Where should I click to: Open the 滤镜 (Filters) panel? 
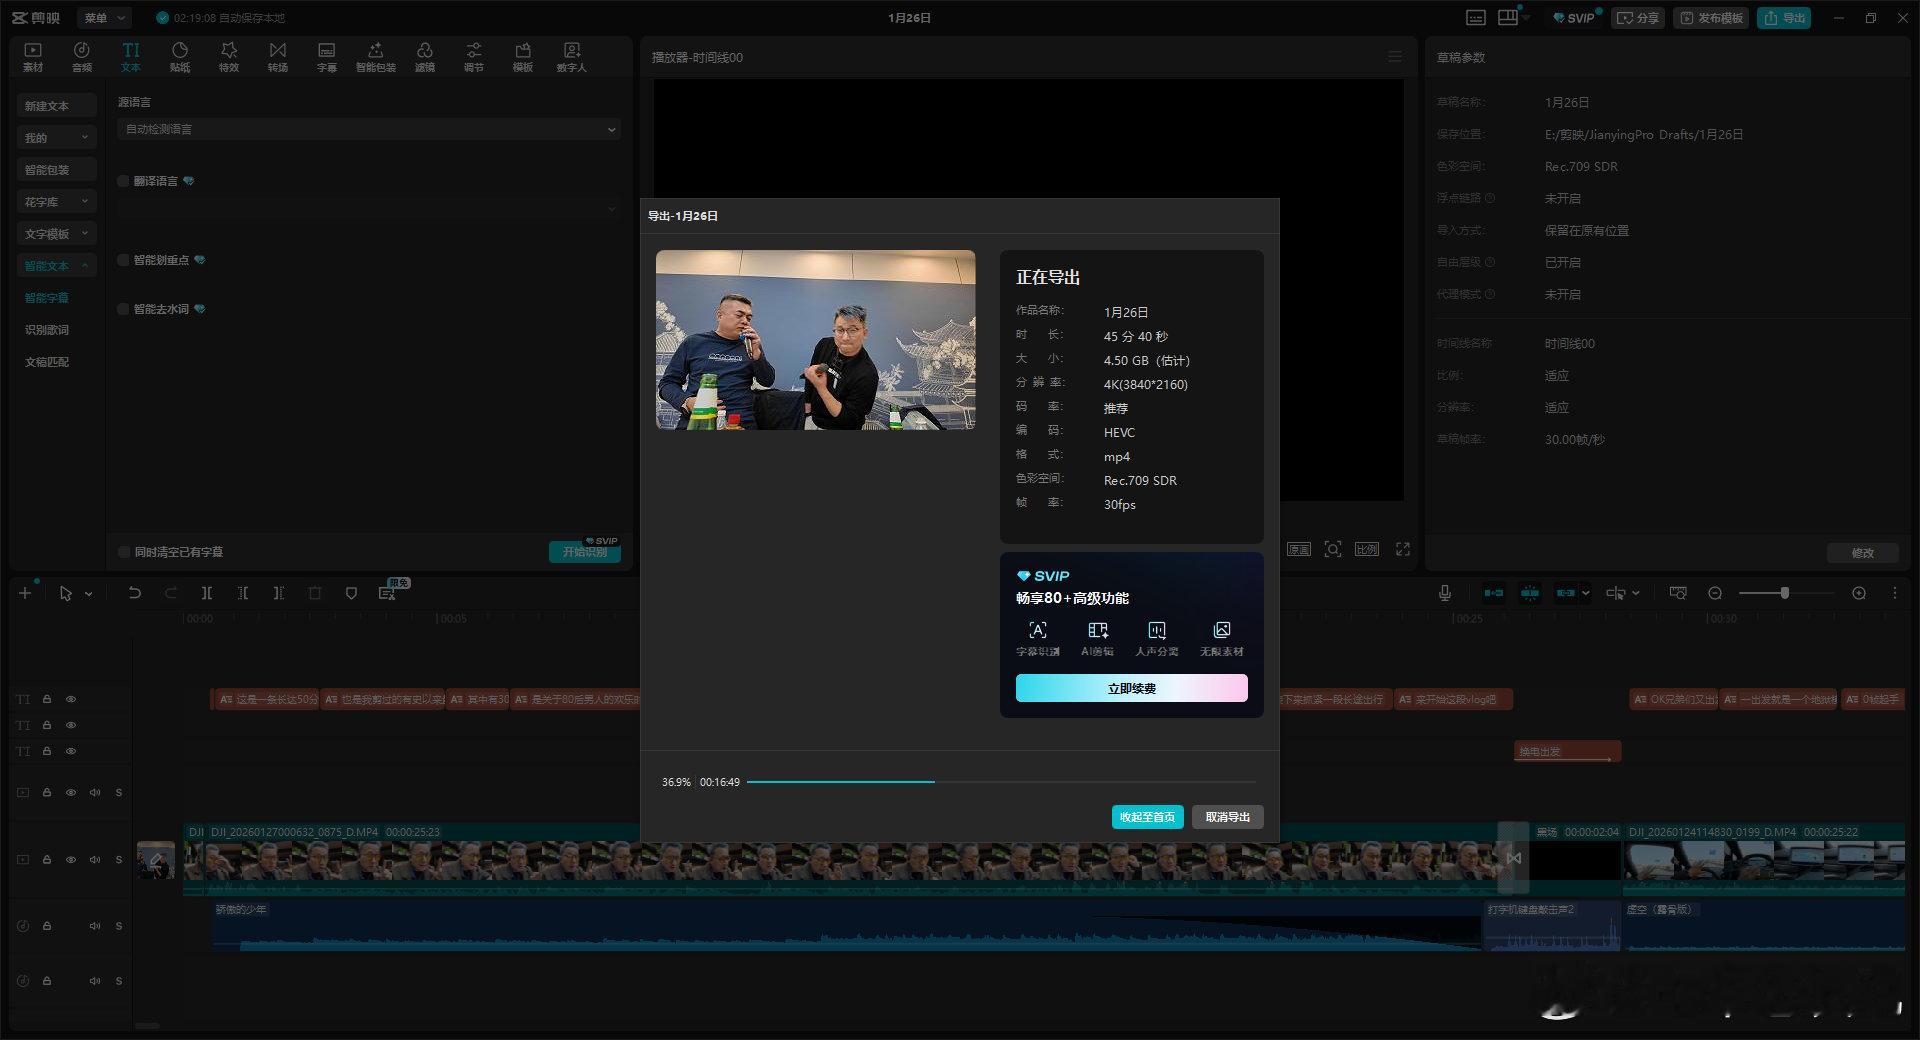(425, 56)
